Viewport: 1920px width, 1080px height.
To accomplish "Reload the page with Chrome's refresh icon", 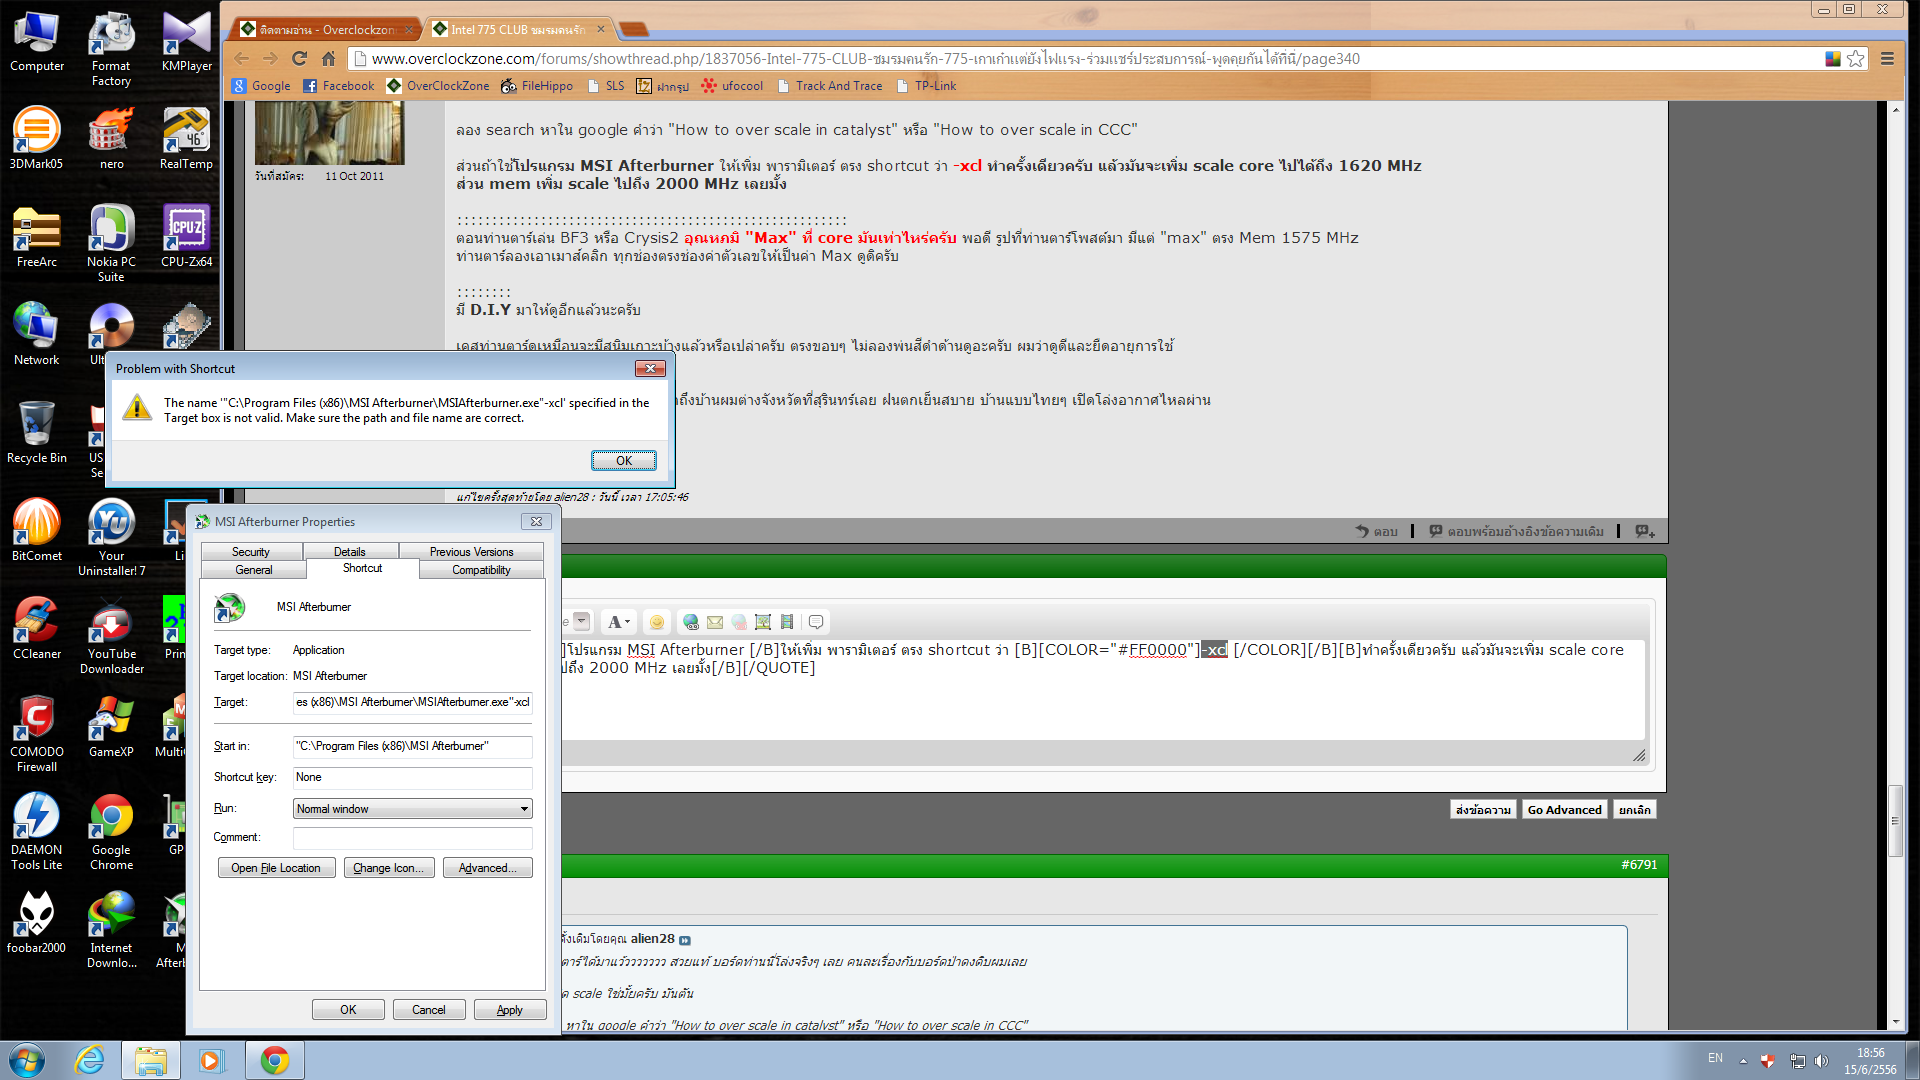I will tap(299, 58).
